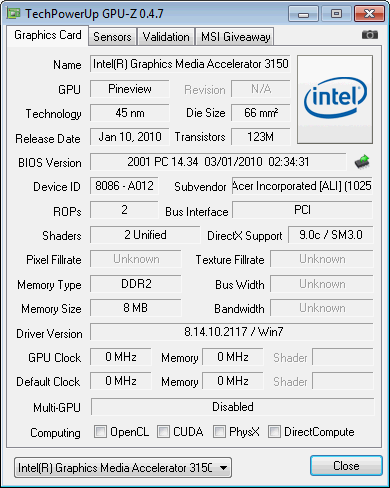390x488 pixels.
Task: Click the Memory Type field DDR2
Action: [x=136, y=284]
